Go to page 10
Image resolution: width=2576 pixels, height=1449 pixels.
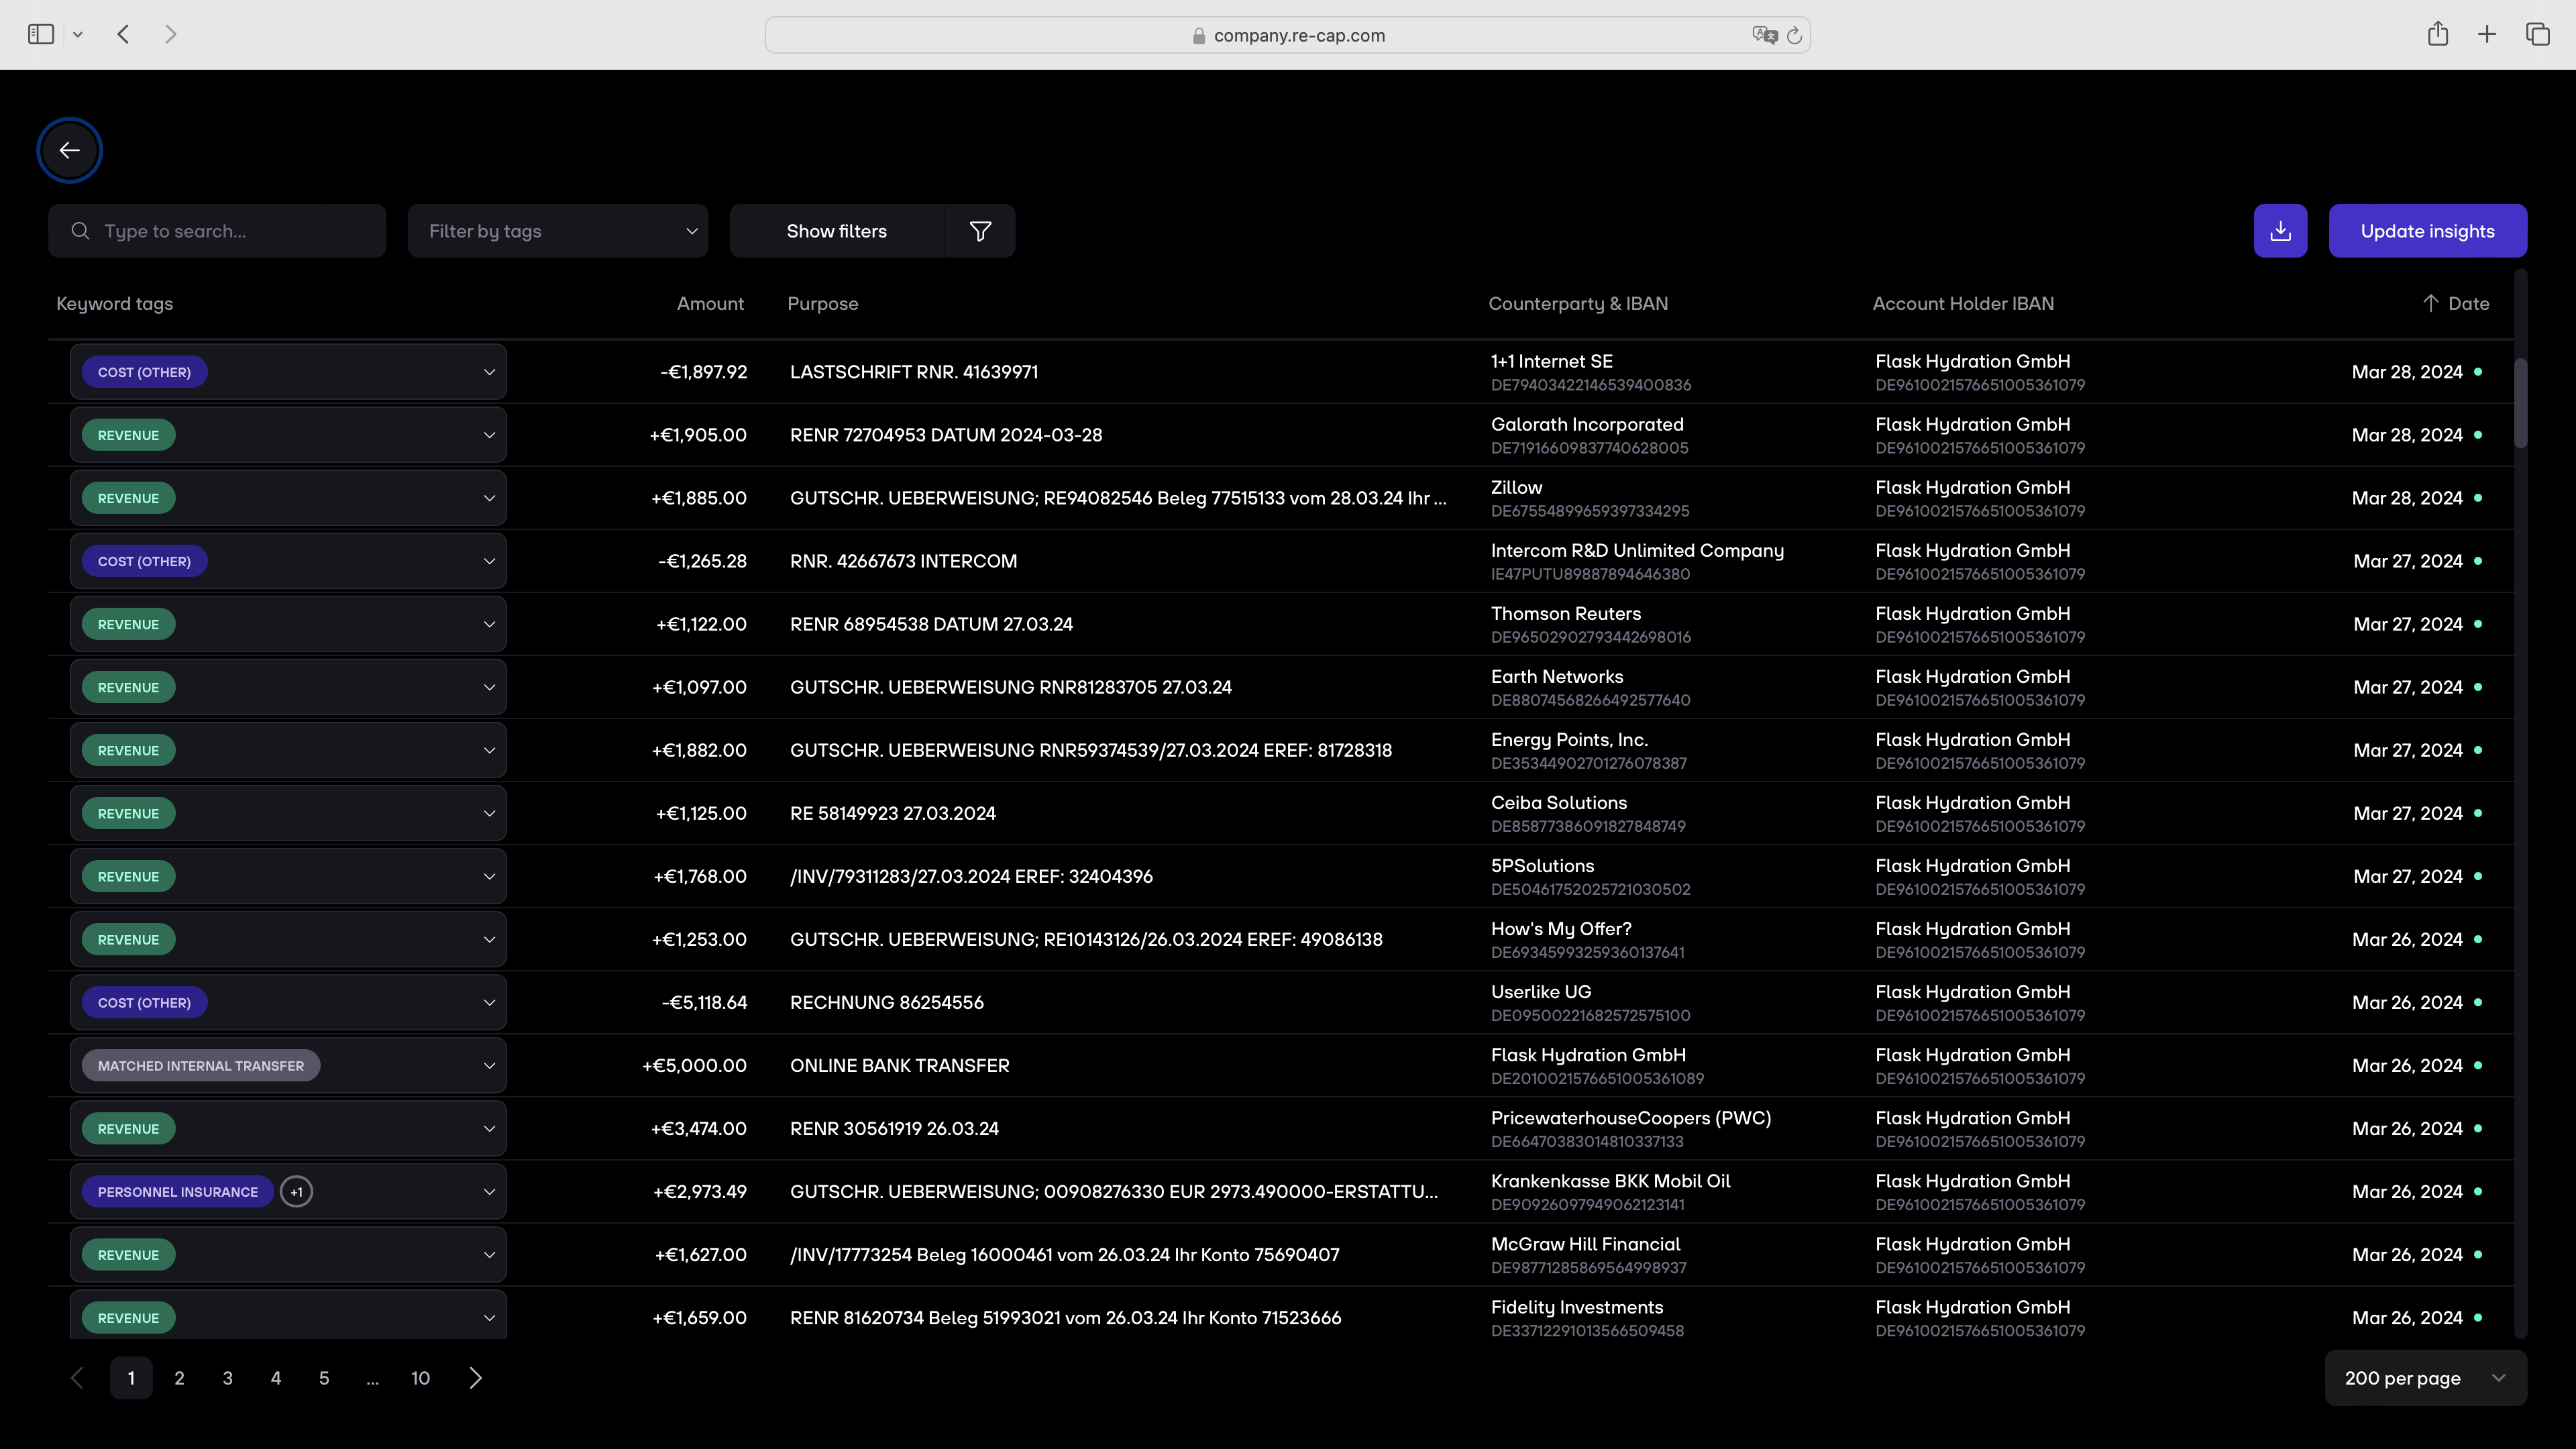click(421, 1378)
